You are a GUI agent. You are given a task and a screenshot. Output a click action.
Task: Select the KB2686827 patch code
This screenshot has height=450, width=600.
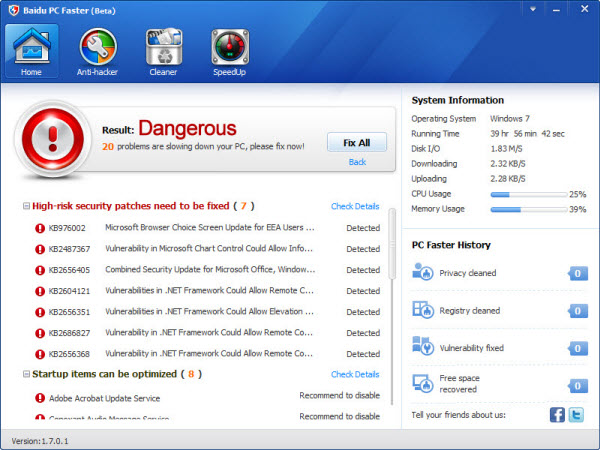coord(69,333)
